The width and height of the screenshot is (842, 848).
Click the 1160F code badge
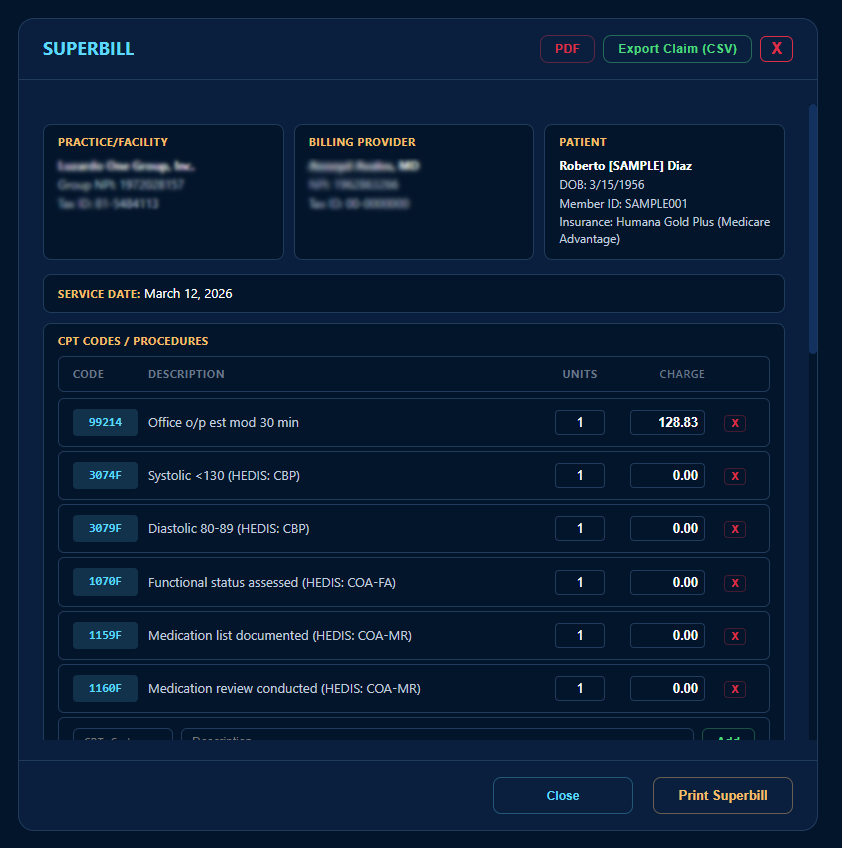[x=104, y=688]
